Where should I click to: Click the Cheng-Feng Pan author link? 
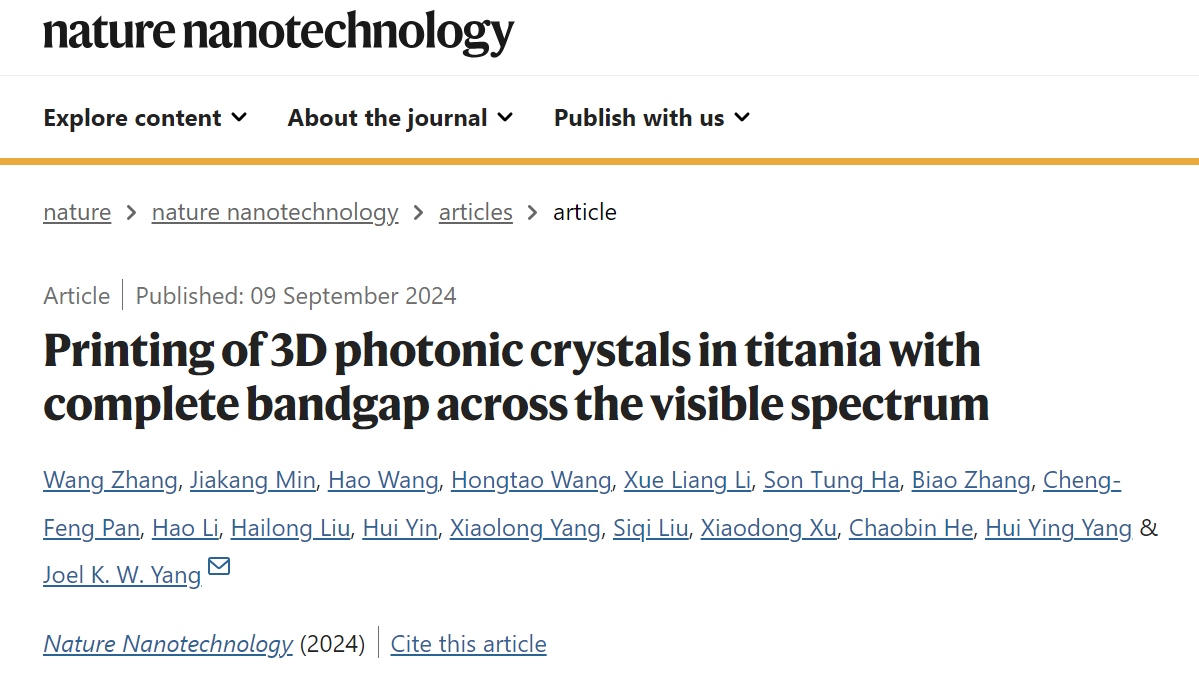coord(1082,480)
